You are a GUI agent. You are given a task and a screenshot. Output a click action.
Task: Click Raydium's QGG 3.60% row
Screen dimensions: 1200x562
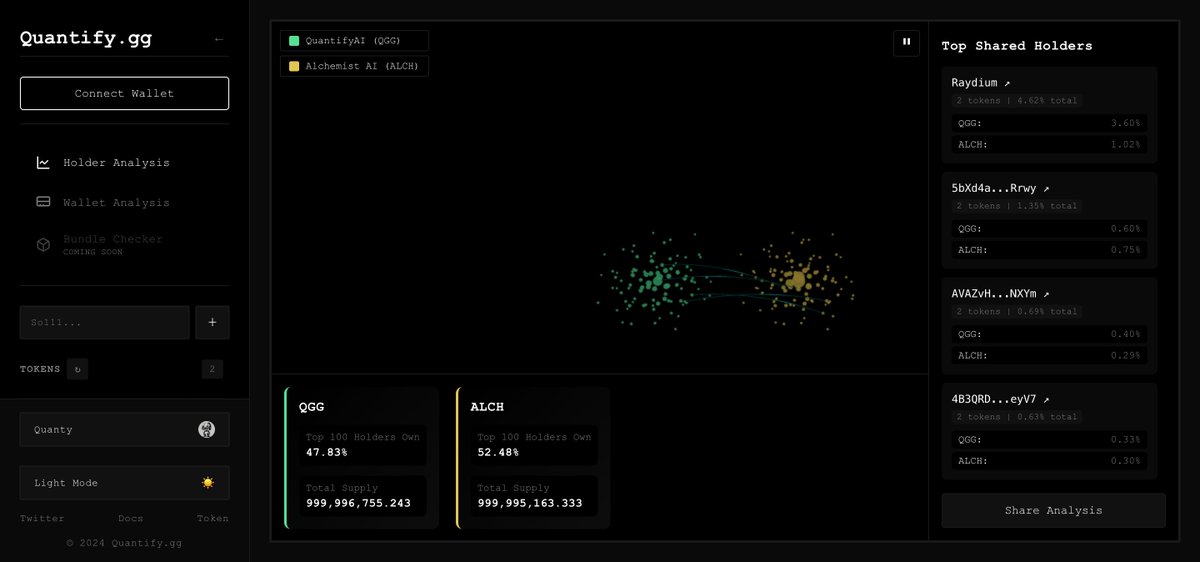(x=1049, y=123)
